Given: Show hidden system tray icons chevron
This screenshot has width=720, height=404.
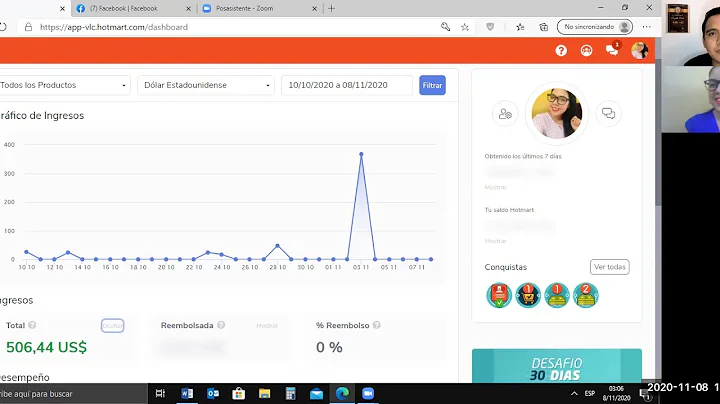Looking at the screenshot, I should click(x=574, y=393).
